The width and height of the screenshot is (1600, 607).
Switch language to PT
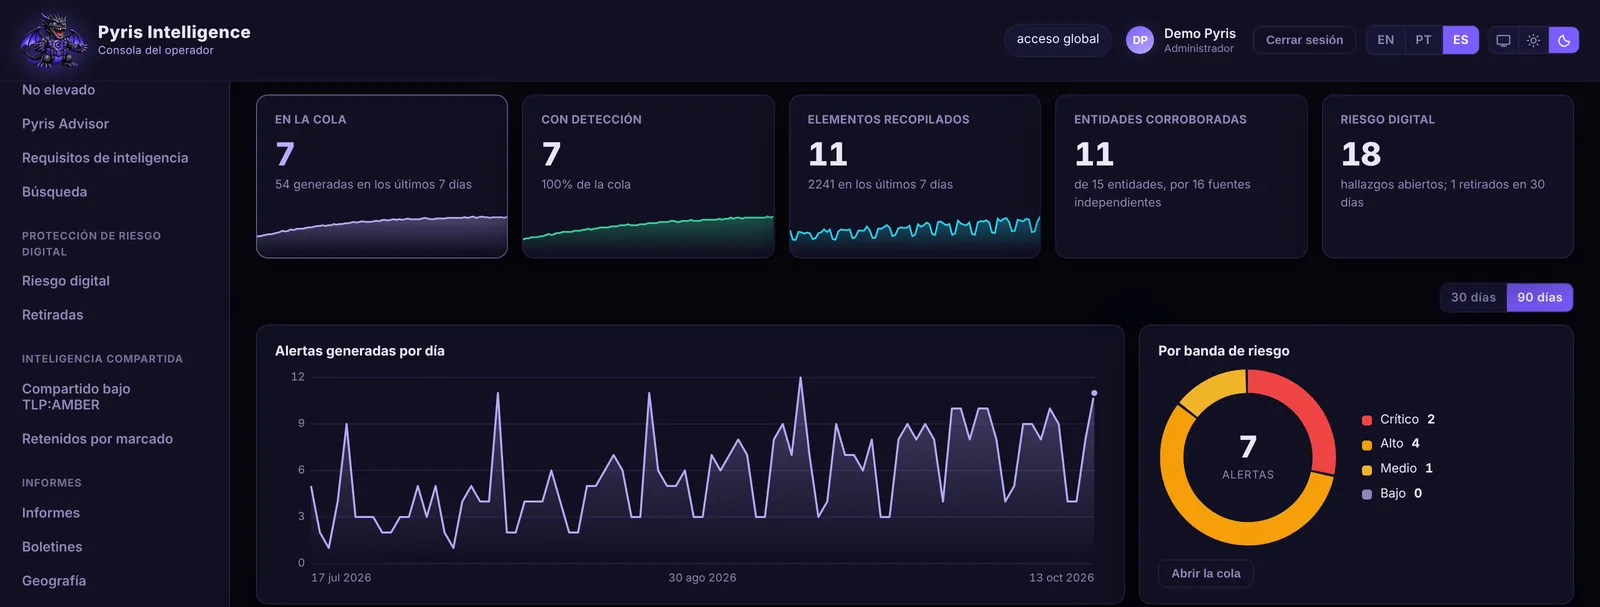point(1423,40)
